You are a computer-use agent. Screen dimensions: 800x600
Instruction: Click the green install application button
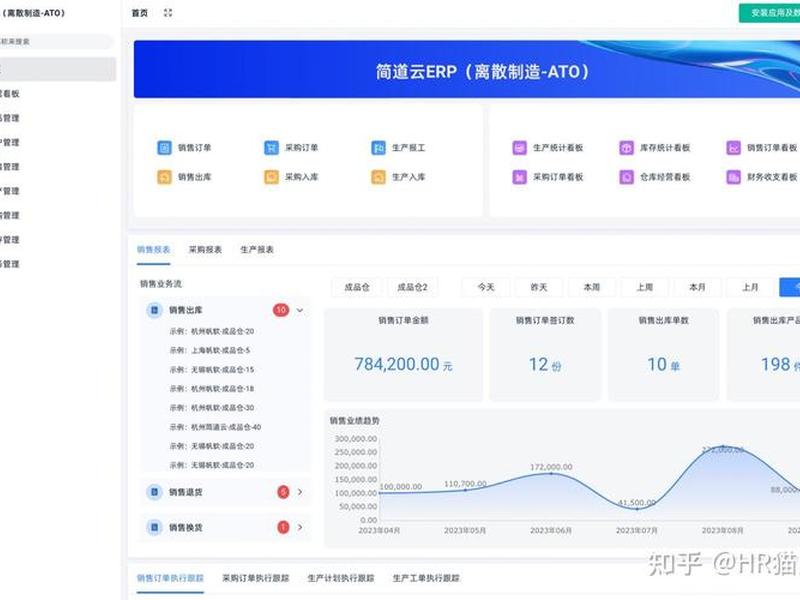[769, 13]
